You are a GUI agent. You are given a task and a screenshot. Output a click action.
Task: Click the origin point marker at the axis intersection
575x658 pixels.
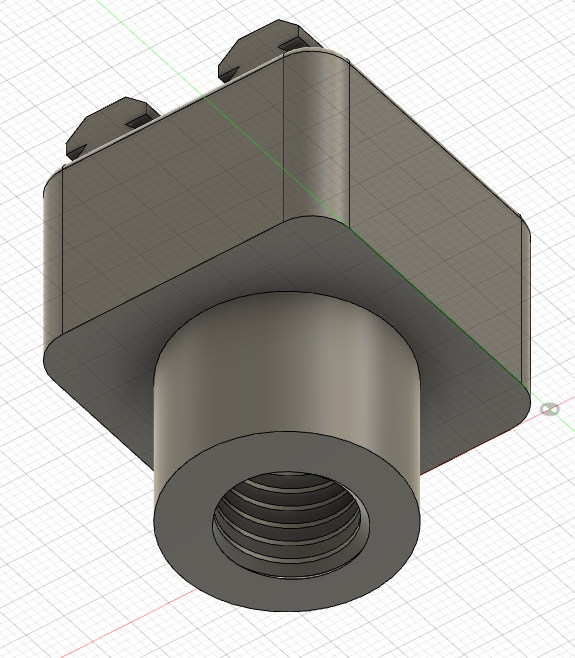click(549, 409)
